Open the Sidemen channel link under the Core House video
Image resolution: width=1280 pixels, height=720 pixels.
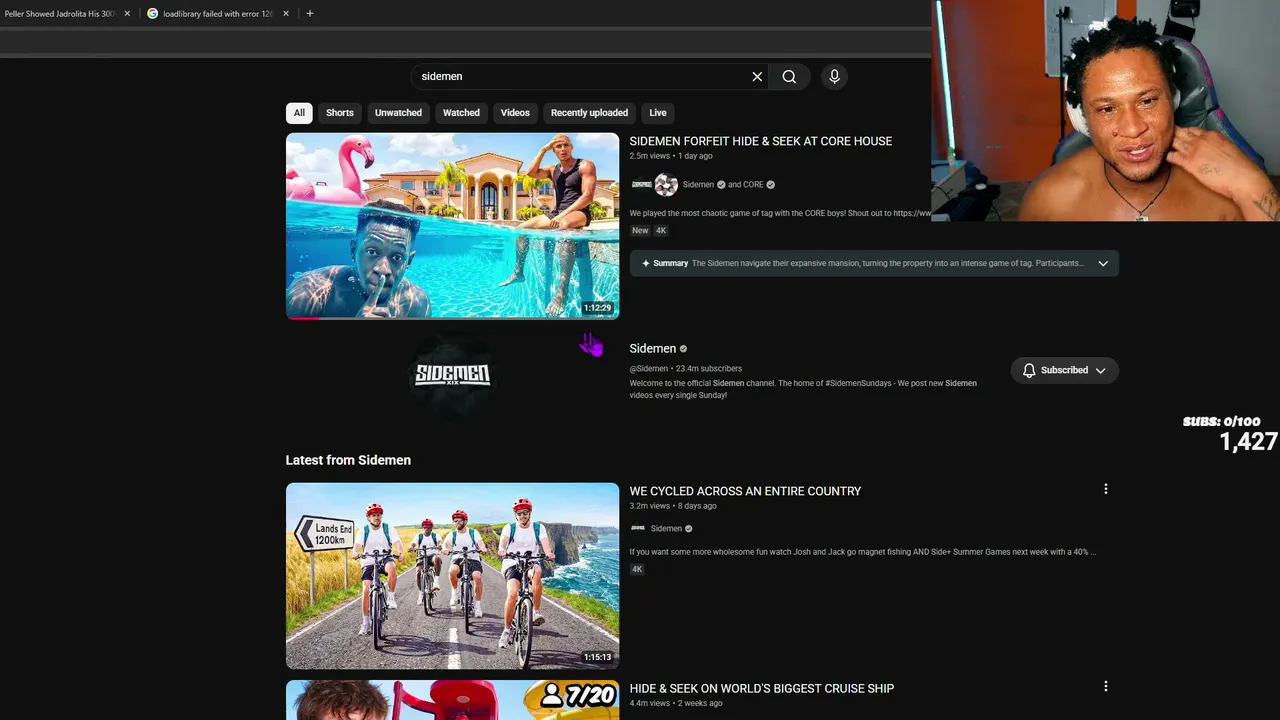698,185
